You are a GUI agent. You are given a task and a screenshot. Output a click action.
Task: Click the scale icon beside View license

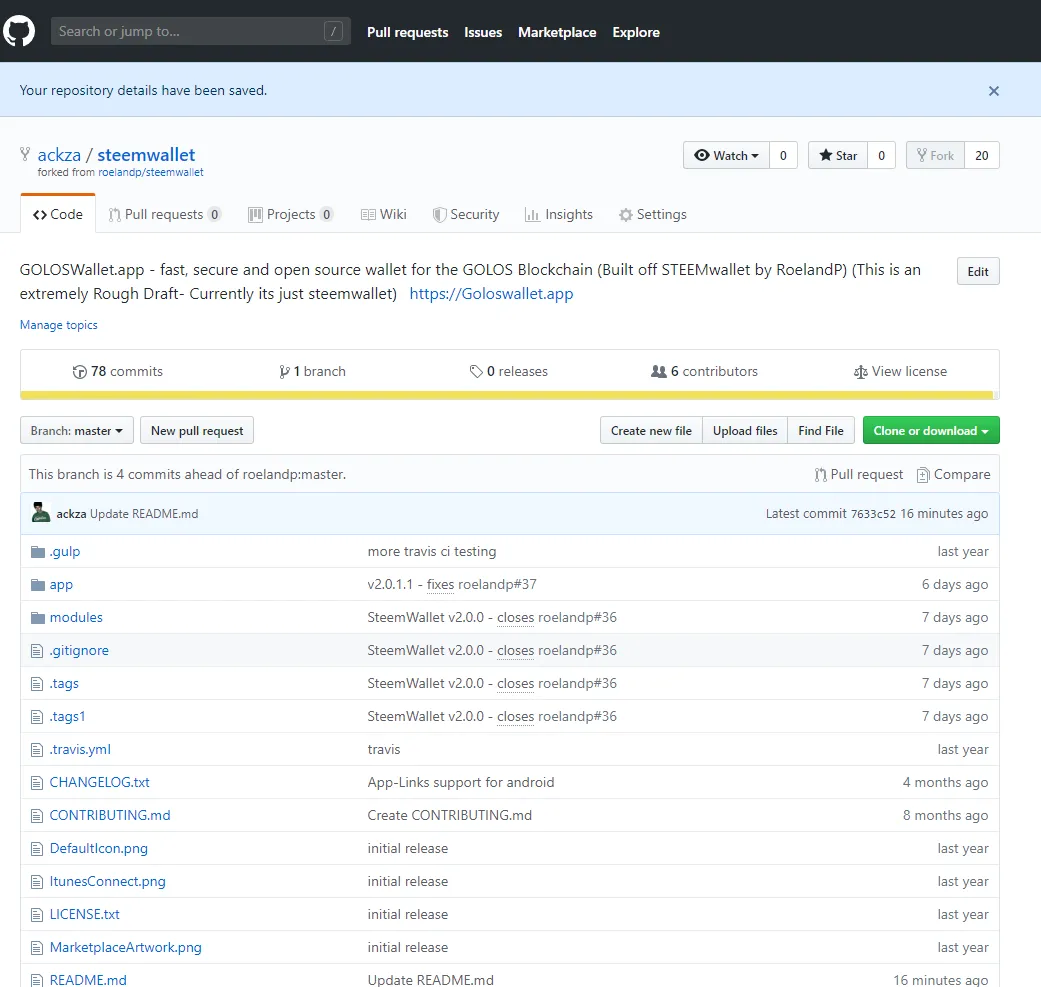tap(860, 372)
